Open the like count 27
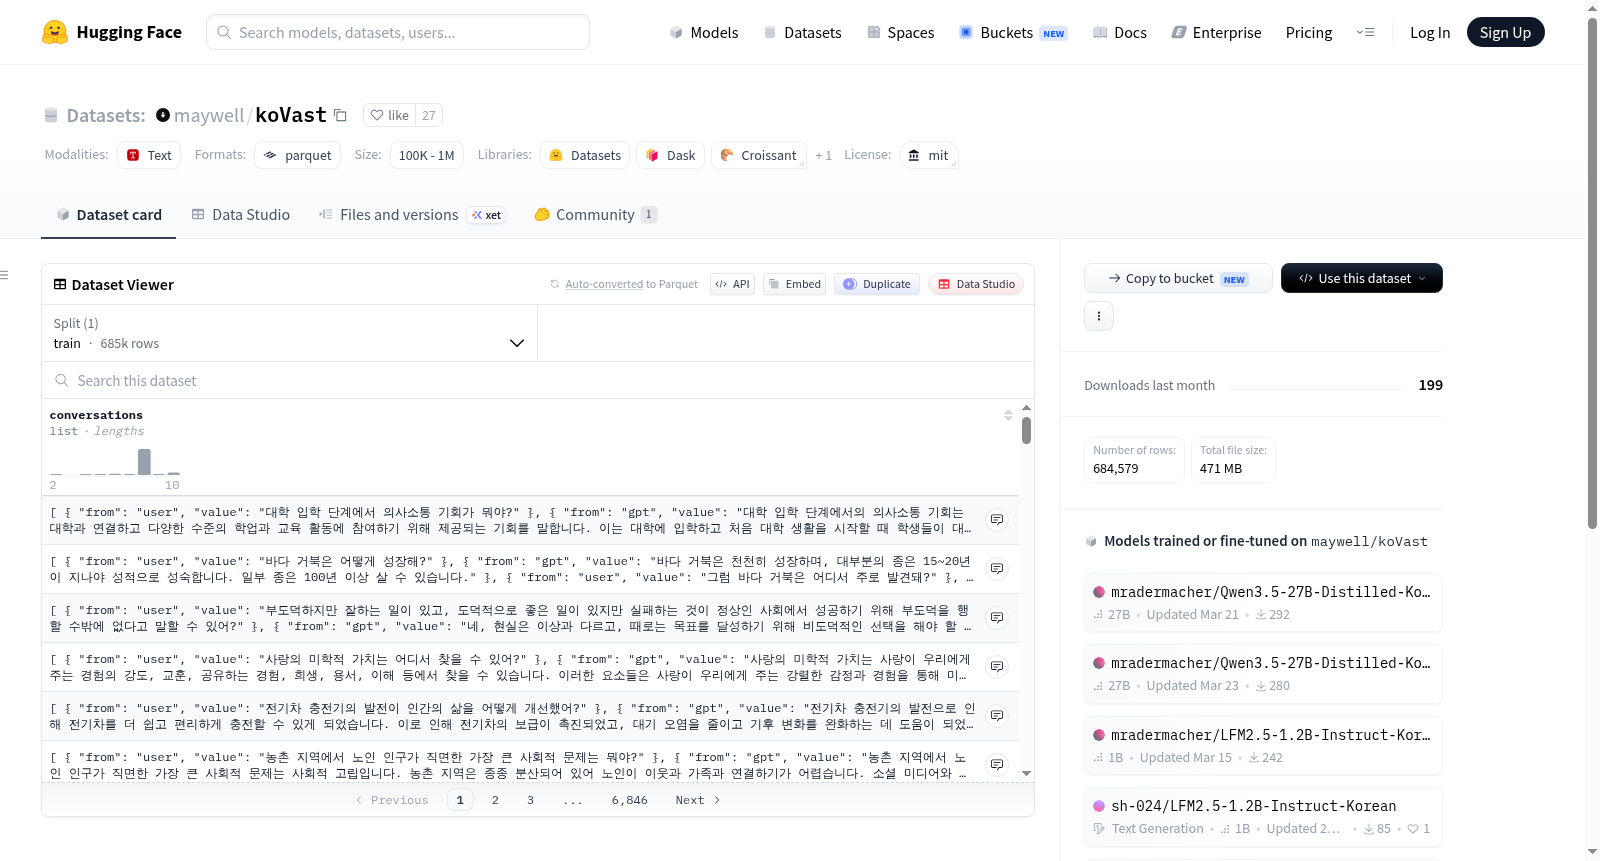This screenshot has width=1600, height=861. (x=428, y=115)
